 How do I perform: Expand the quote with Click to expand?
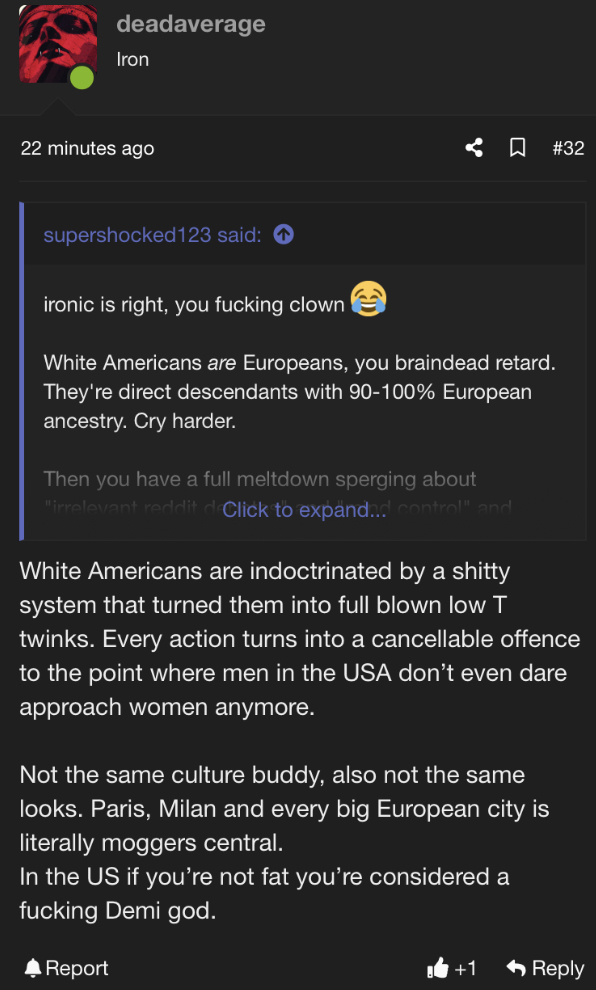click(x=304, y=510)
